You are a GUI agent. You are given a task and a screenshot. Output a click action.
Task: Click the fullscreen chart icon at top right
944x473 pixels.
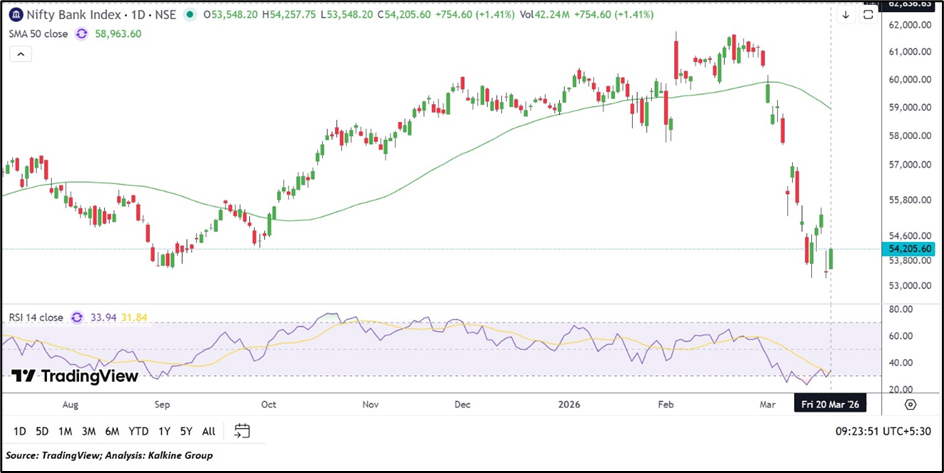868,15
